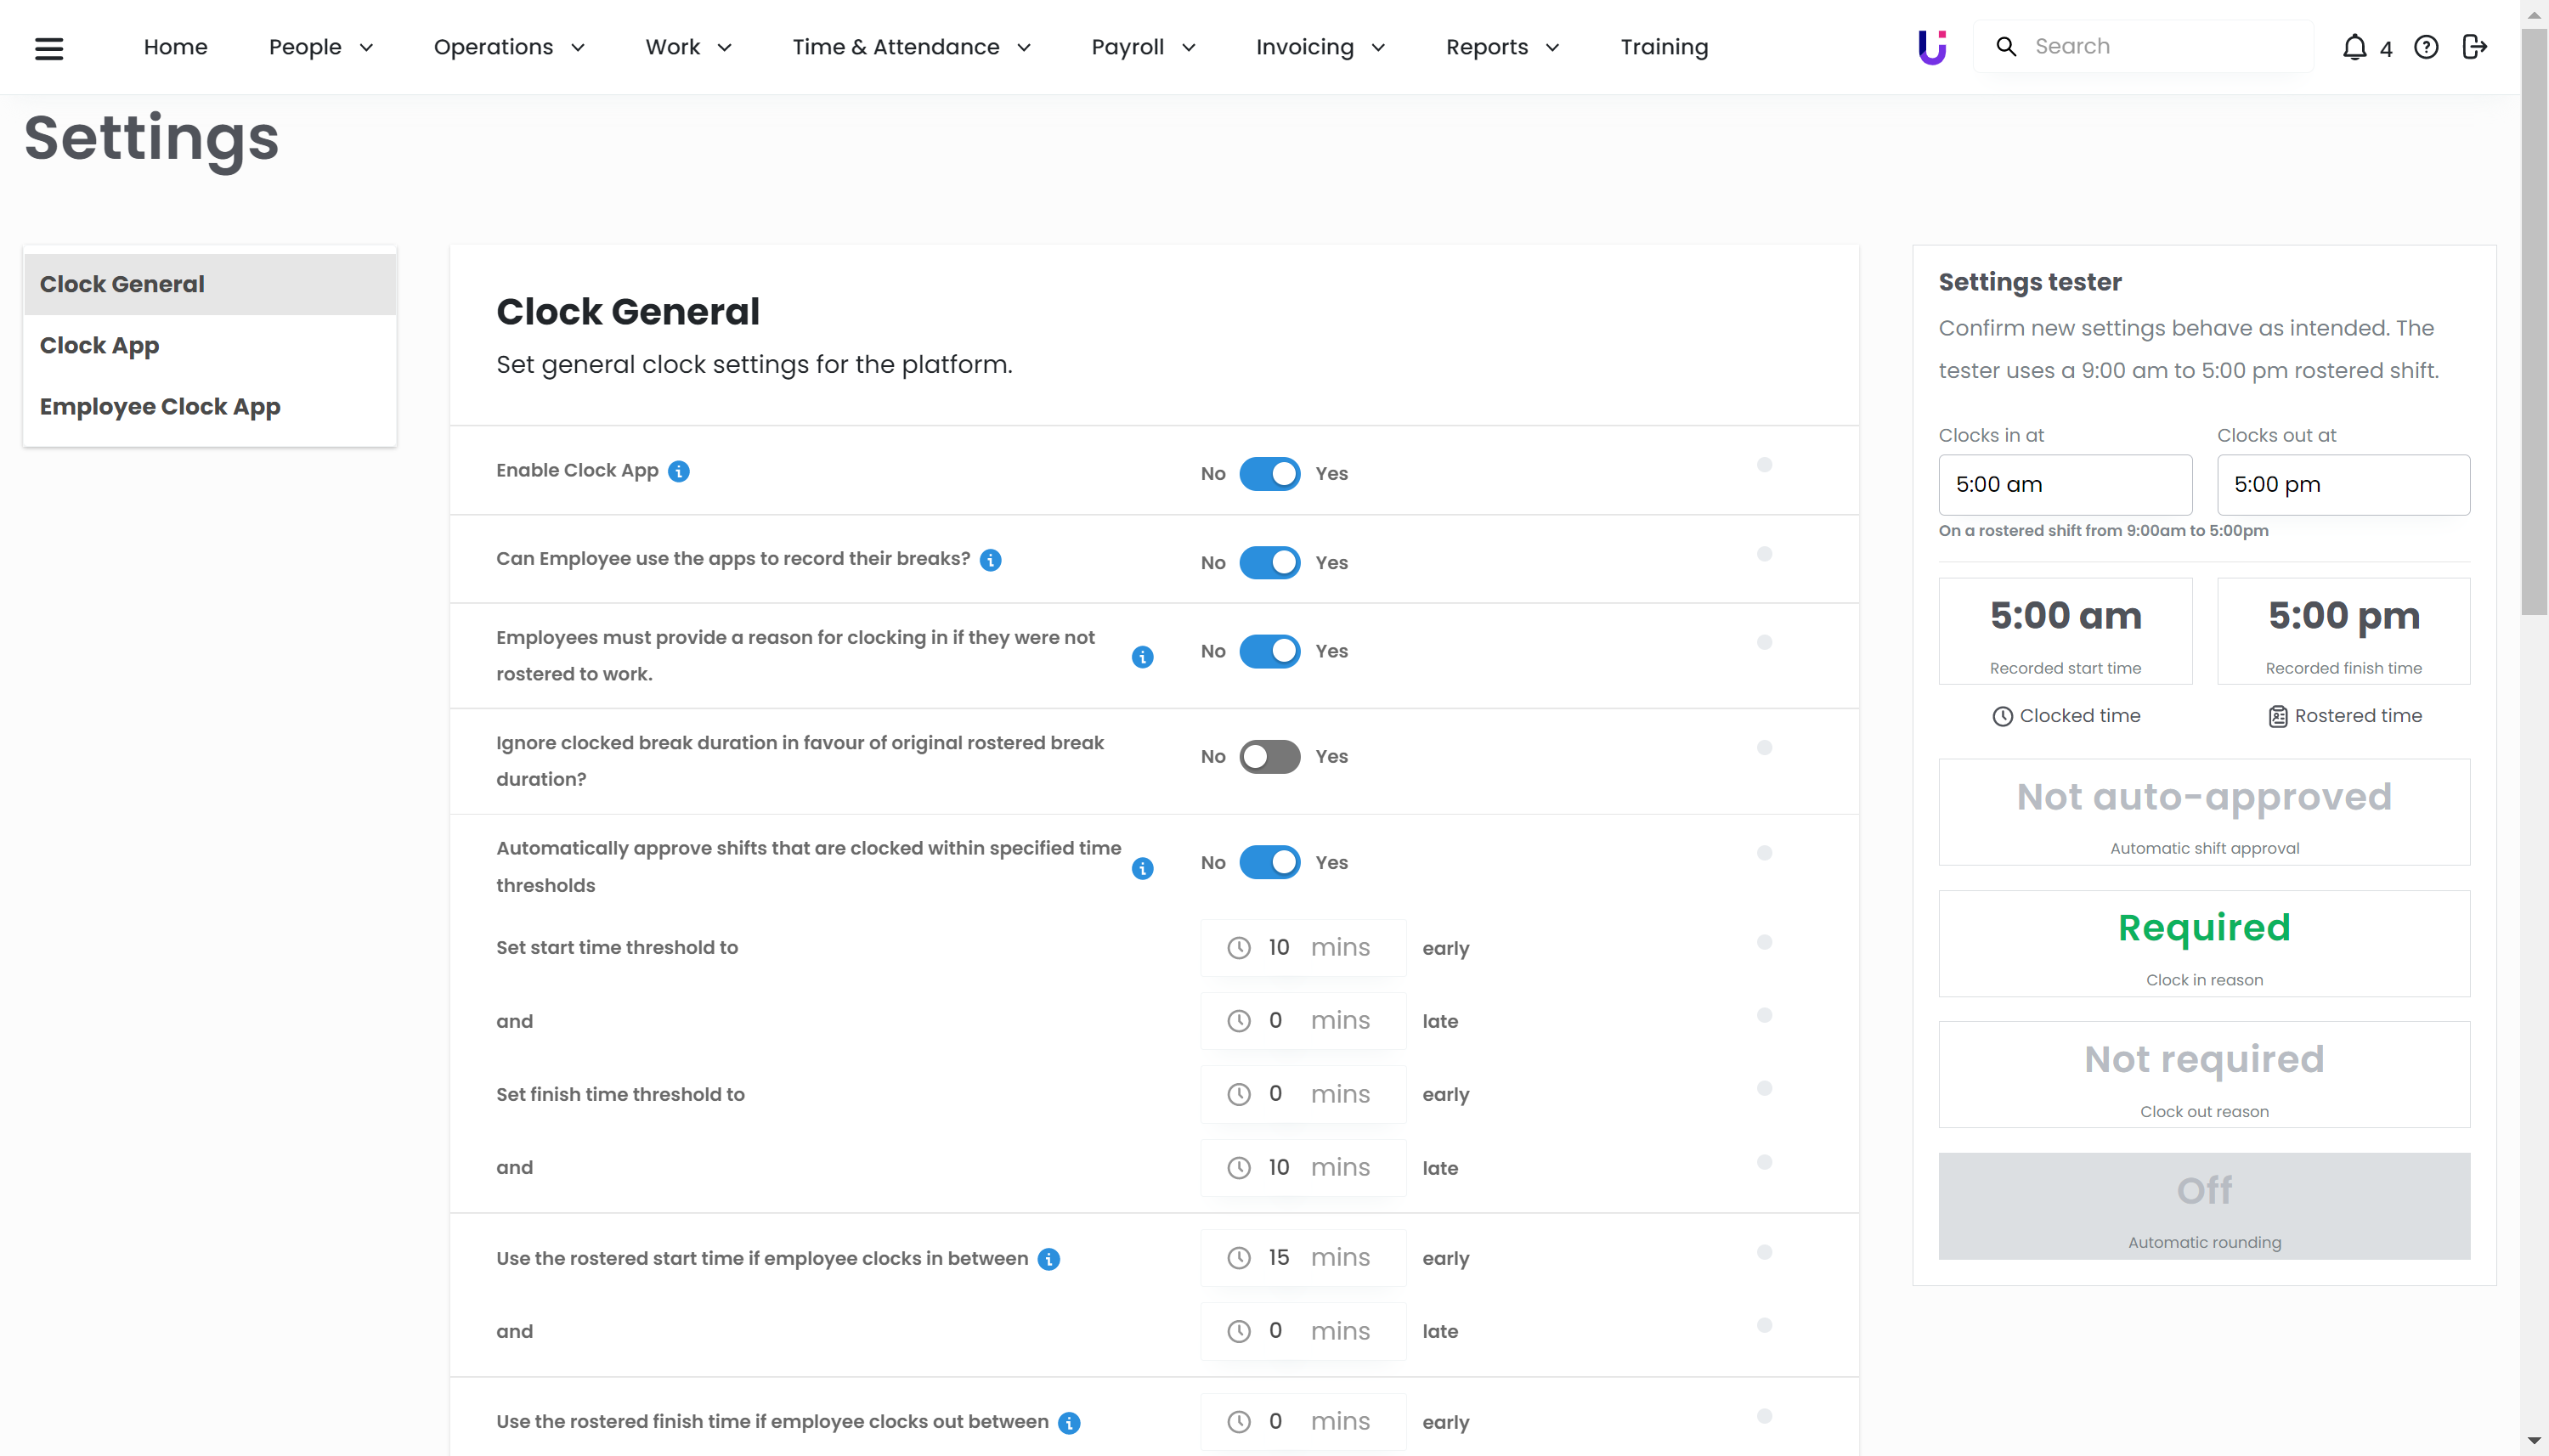Screen dimensions: 2549x1456
Task: Expand the People dropdown menu
Action: point(320,47)
